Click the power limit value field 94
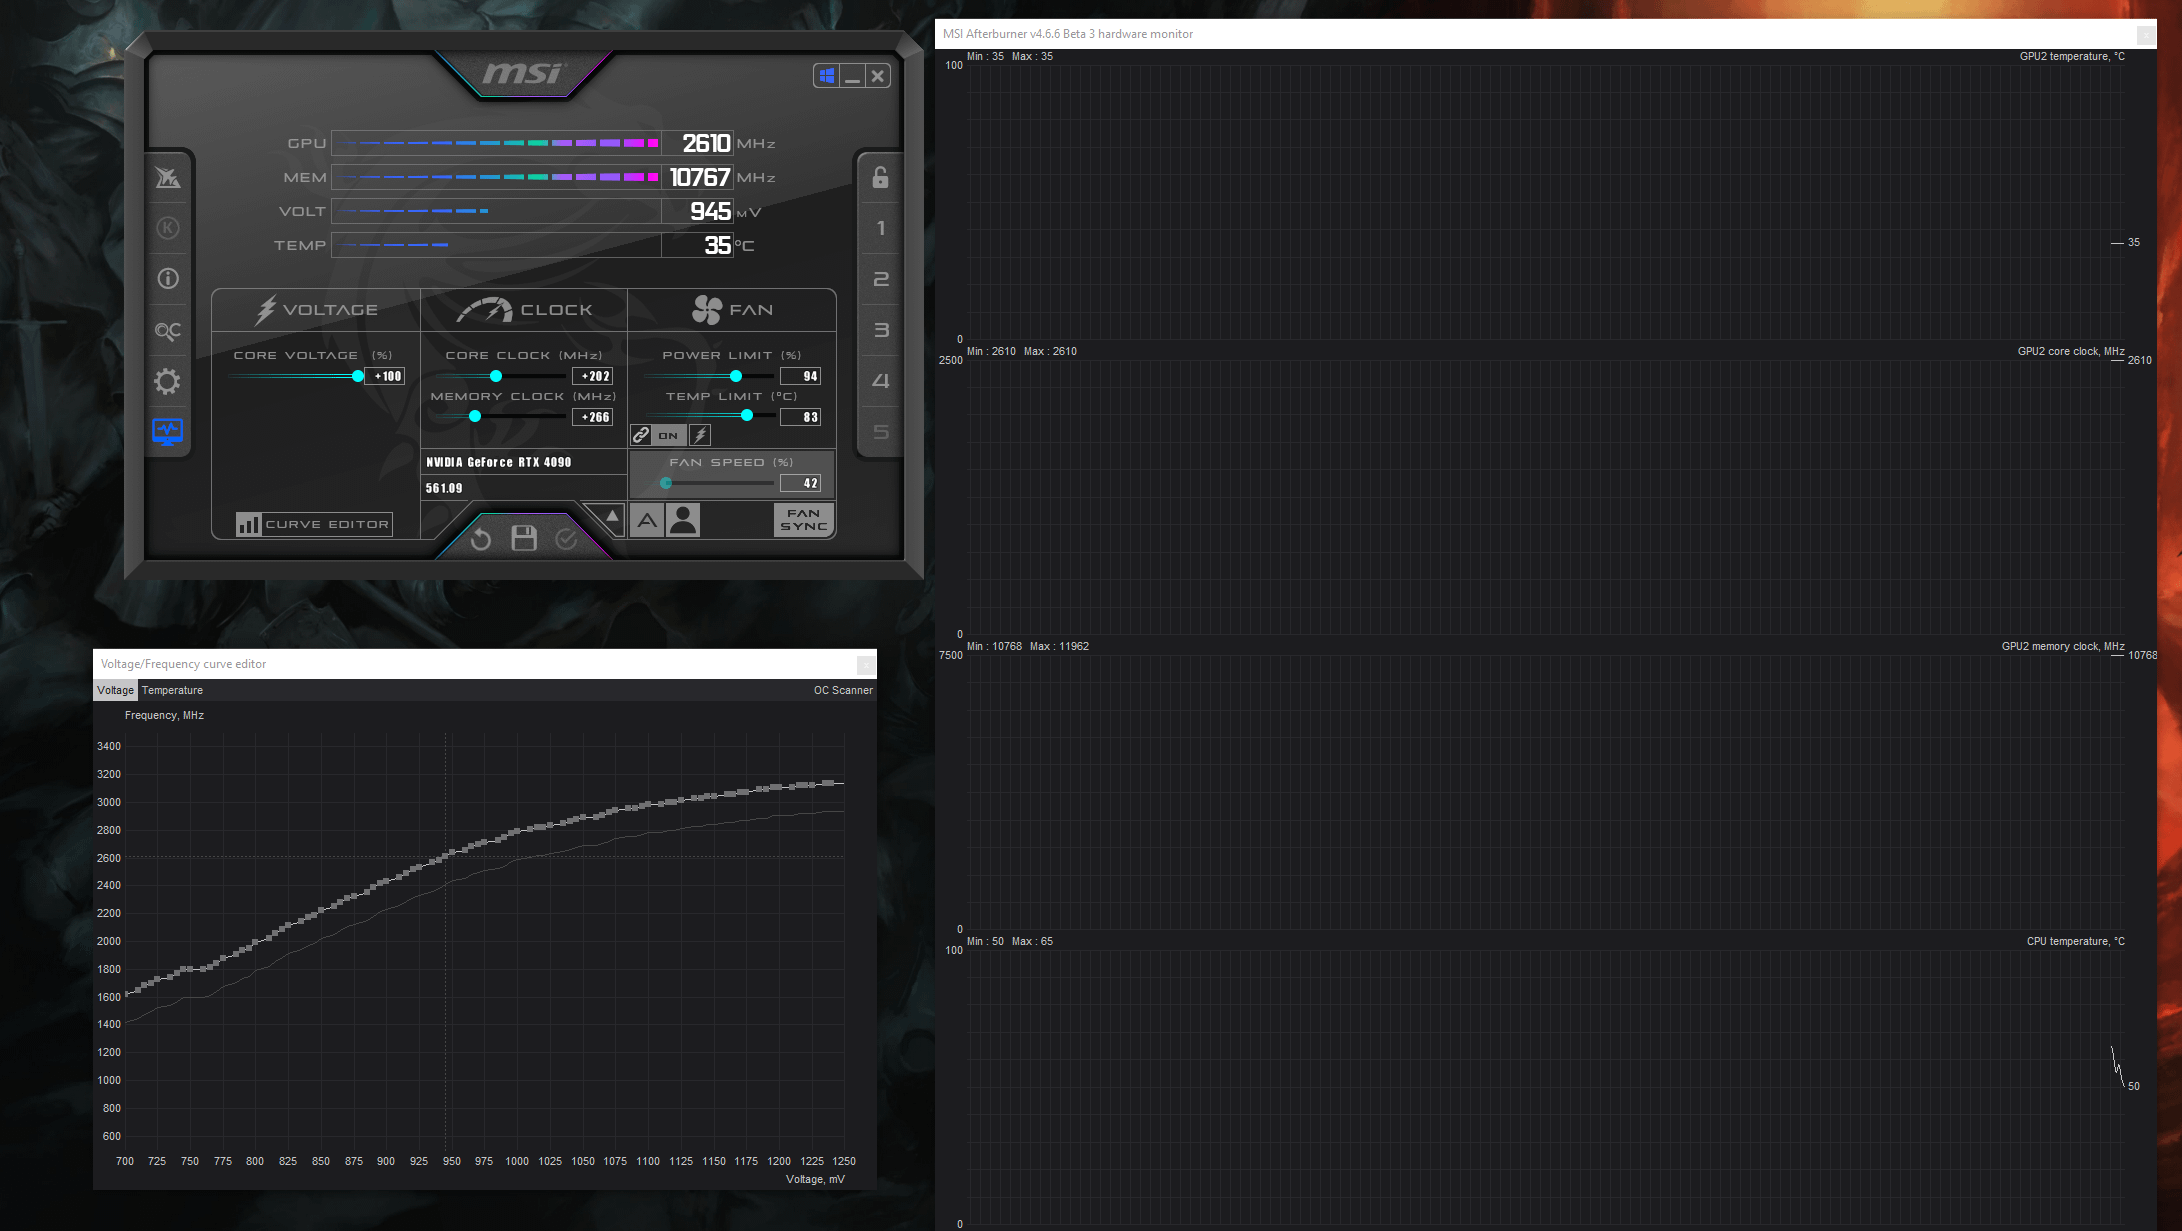This screenshot has height=1231, width=2182. point(801,376)
